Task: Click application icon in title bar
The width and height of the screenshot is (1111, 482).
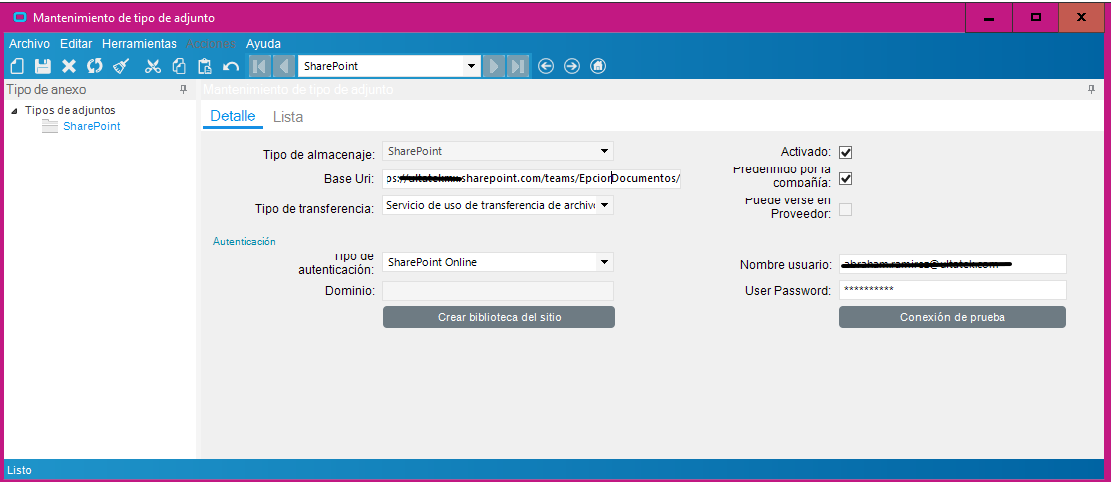Action: click(20, 17)
